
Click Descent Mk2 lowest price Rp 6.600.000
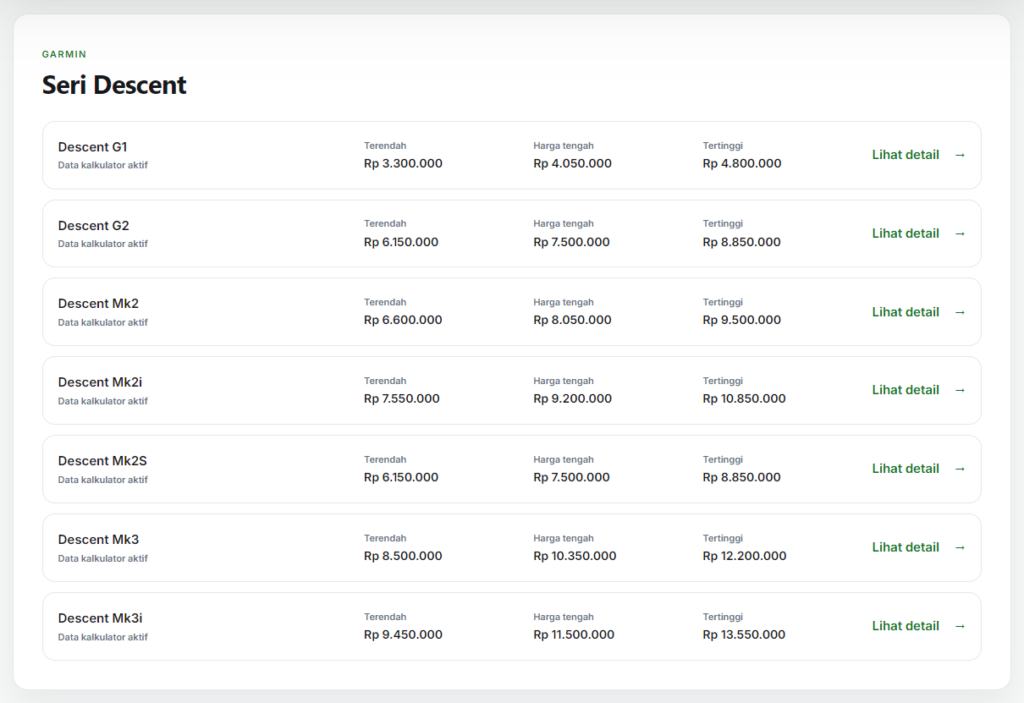point(403,320)
